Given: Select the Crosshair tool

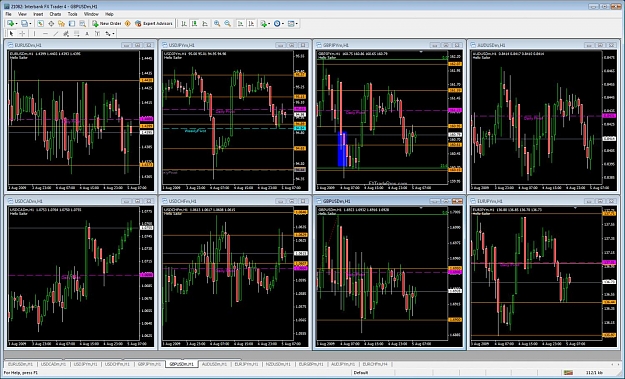Looking at the screenshot, I should coord(22,34).
